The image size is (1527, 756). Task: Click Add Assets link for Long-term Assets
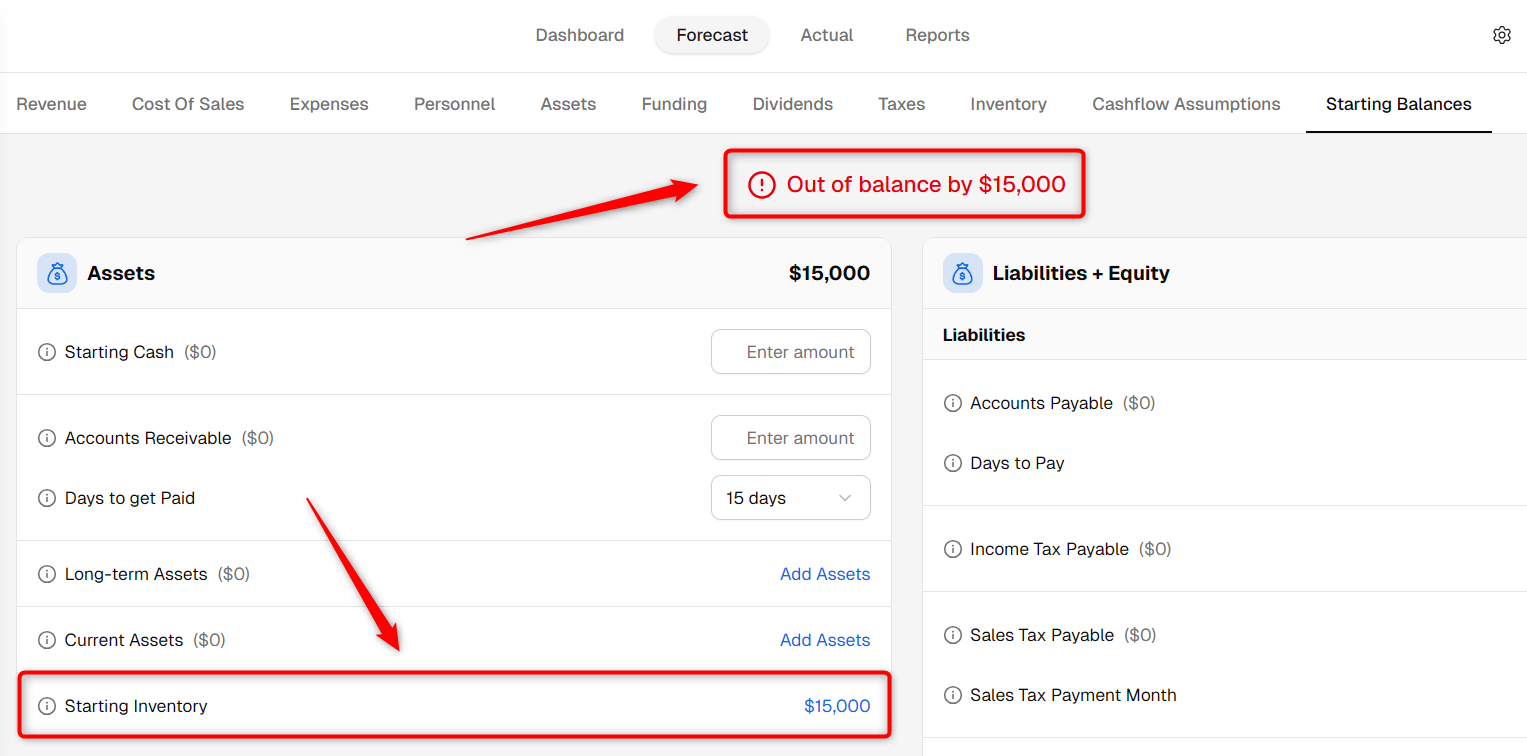click(825, 574)
